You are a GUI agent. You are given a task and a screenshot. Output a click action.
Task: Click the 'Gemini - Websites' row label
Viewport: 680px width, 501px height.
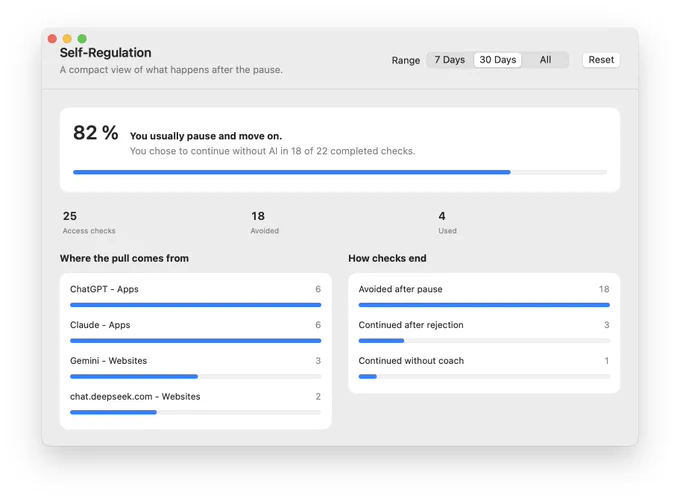pyautogui.click(x=108, y=361)
